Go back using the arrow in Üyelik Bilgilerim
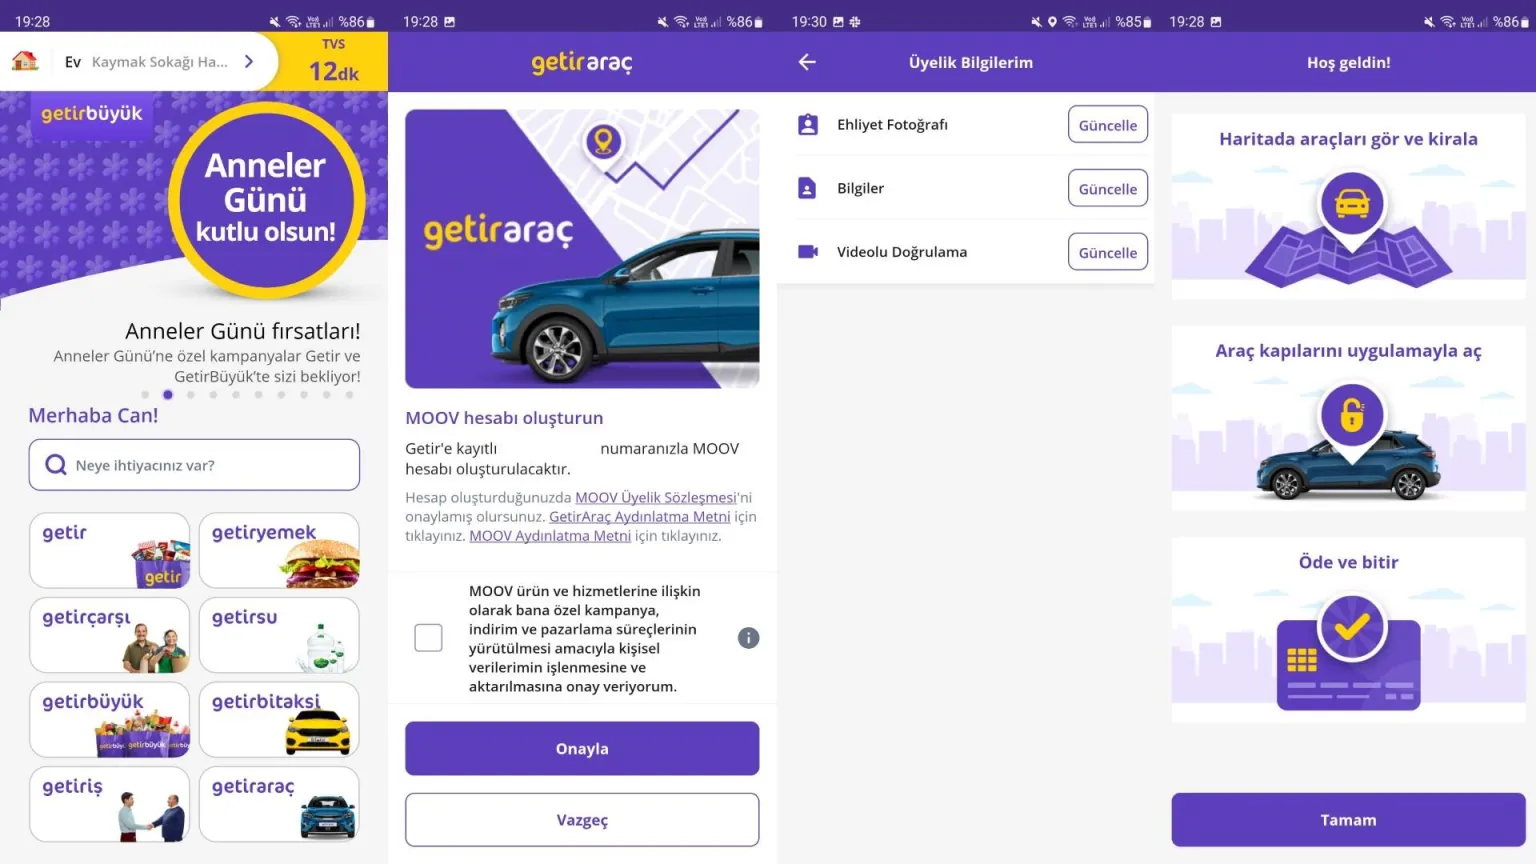The image size is (1536, 864). click(807, 62)
